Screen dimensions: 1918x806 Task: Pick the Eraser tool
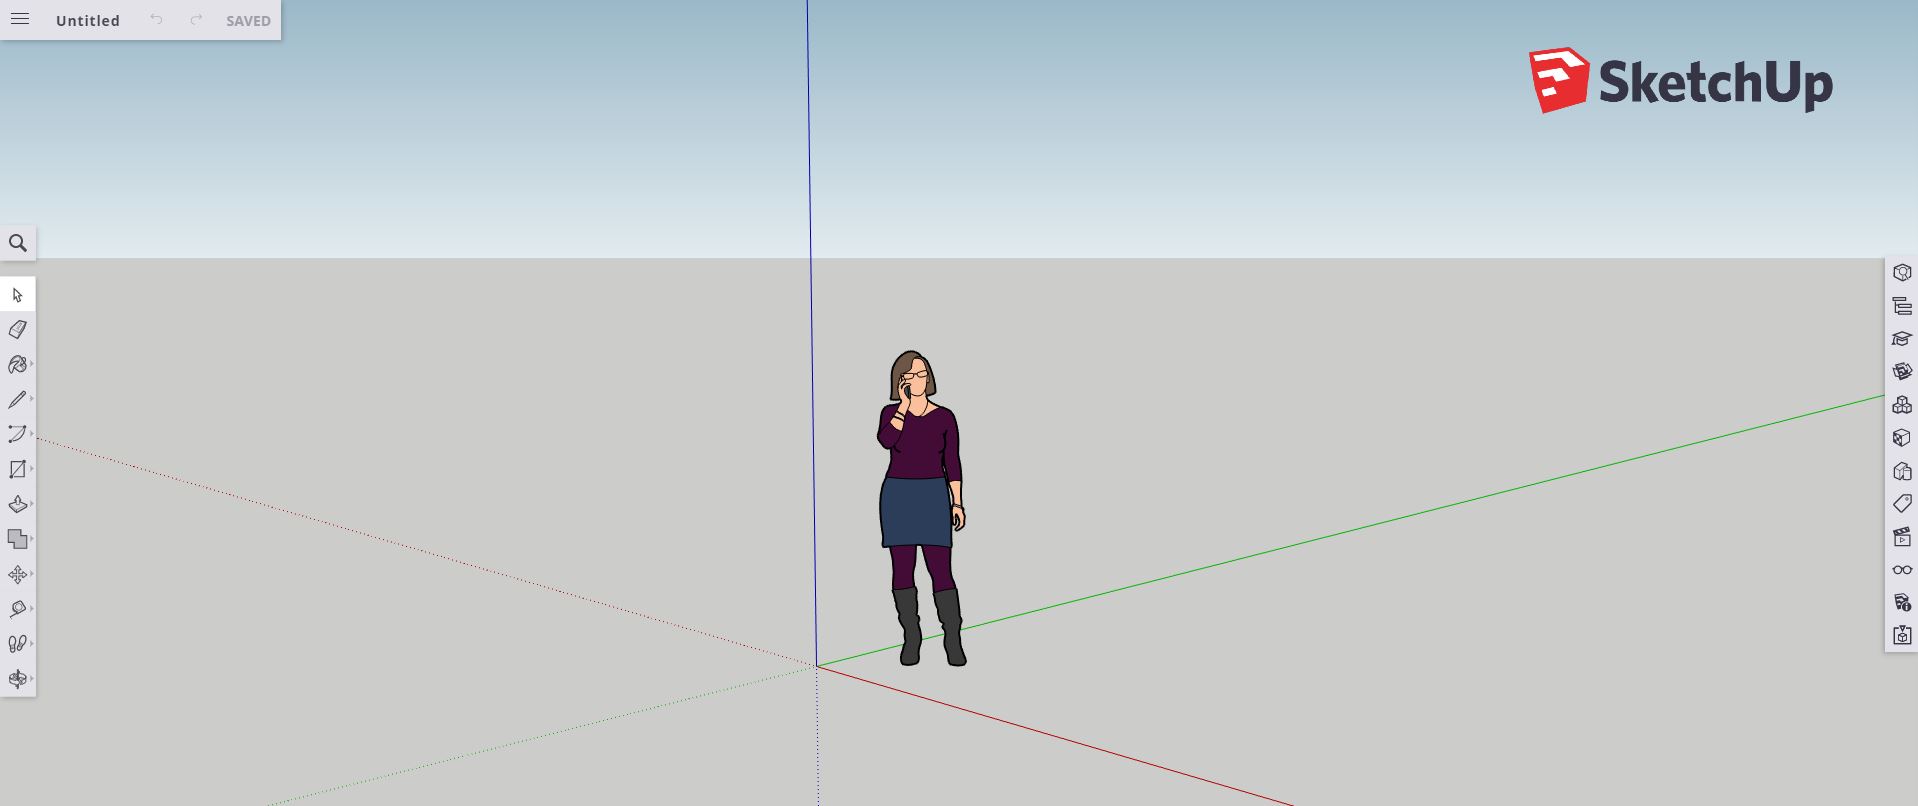pos(17,329)
